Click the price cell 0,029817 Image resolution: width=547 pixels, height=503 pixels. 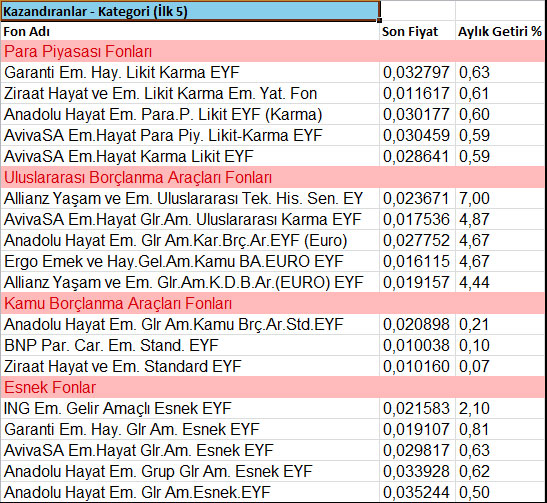[417, 450]
